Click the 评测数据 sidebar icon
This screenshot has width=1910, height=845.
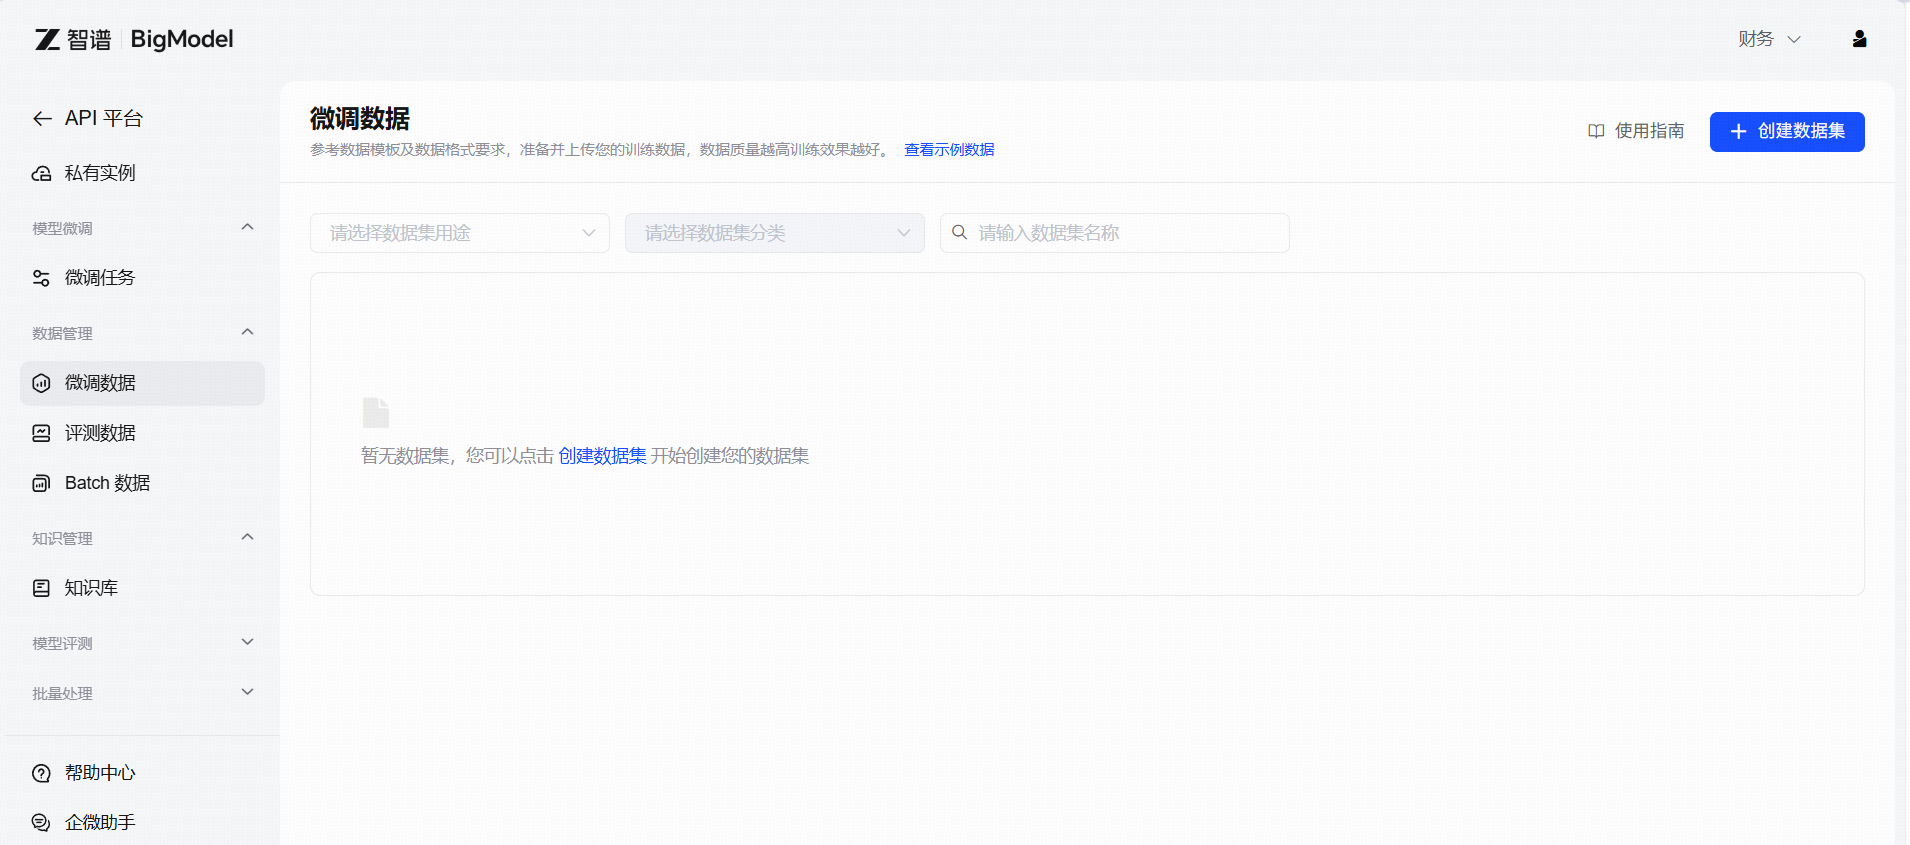tap(42, 433)
